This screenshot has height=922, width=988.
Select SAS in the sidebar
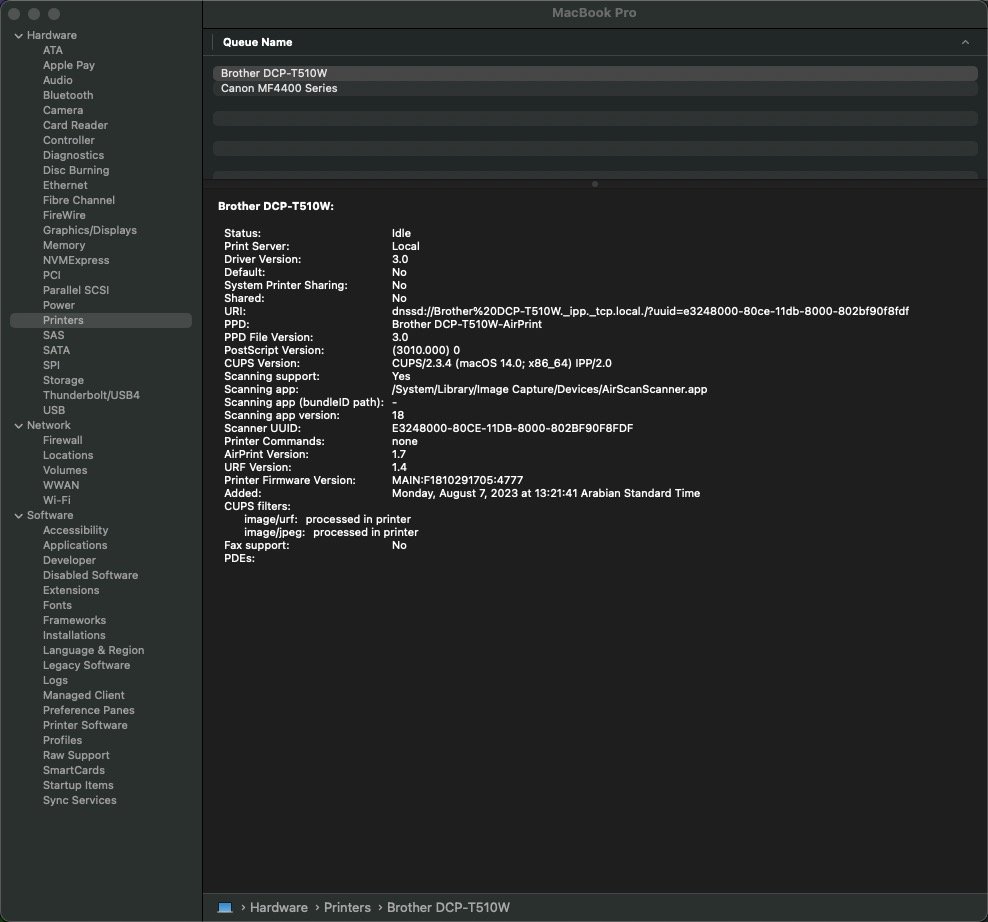54,335
